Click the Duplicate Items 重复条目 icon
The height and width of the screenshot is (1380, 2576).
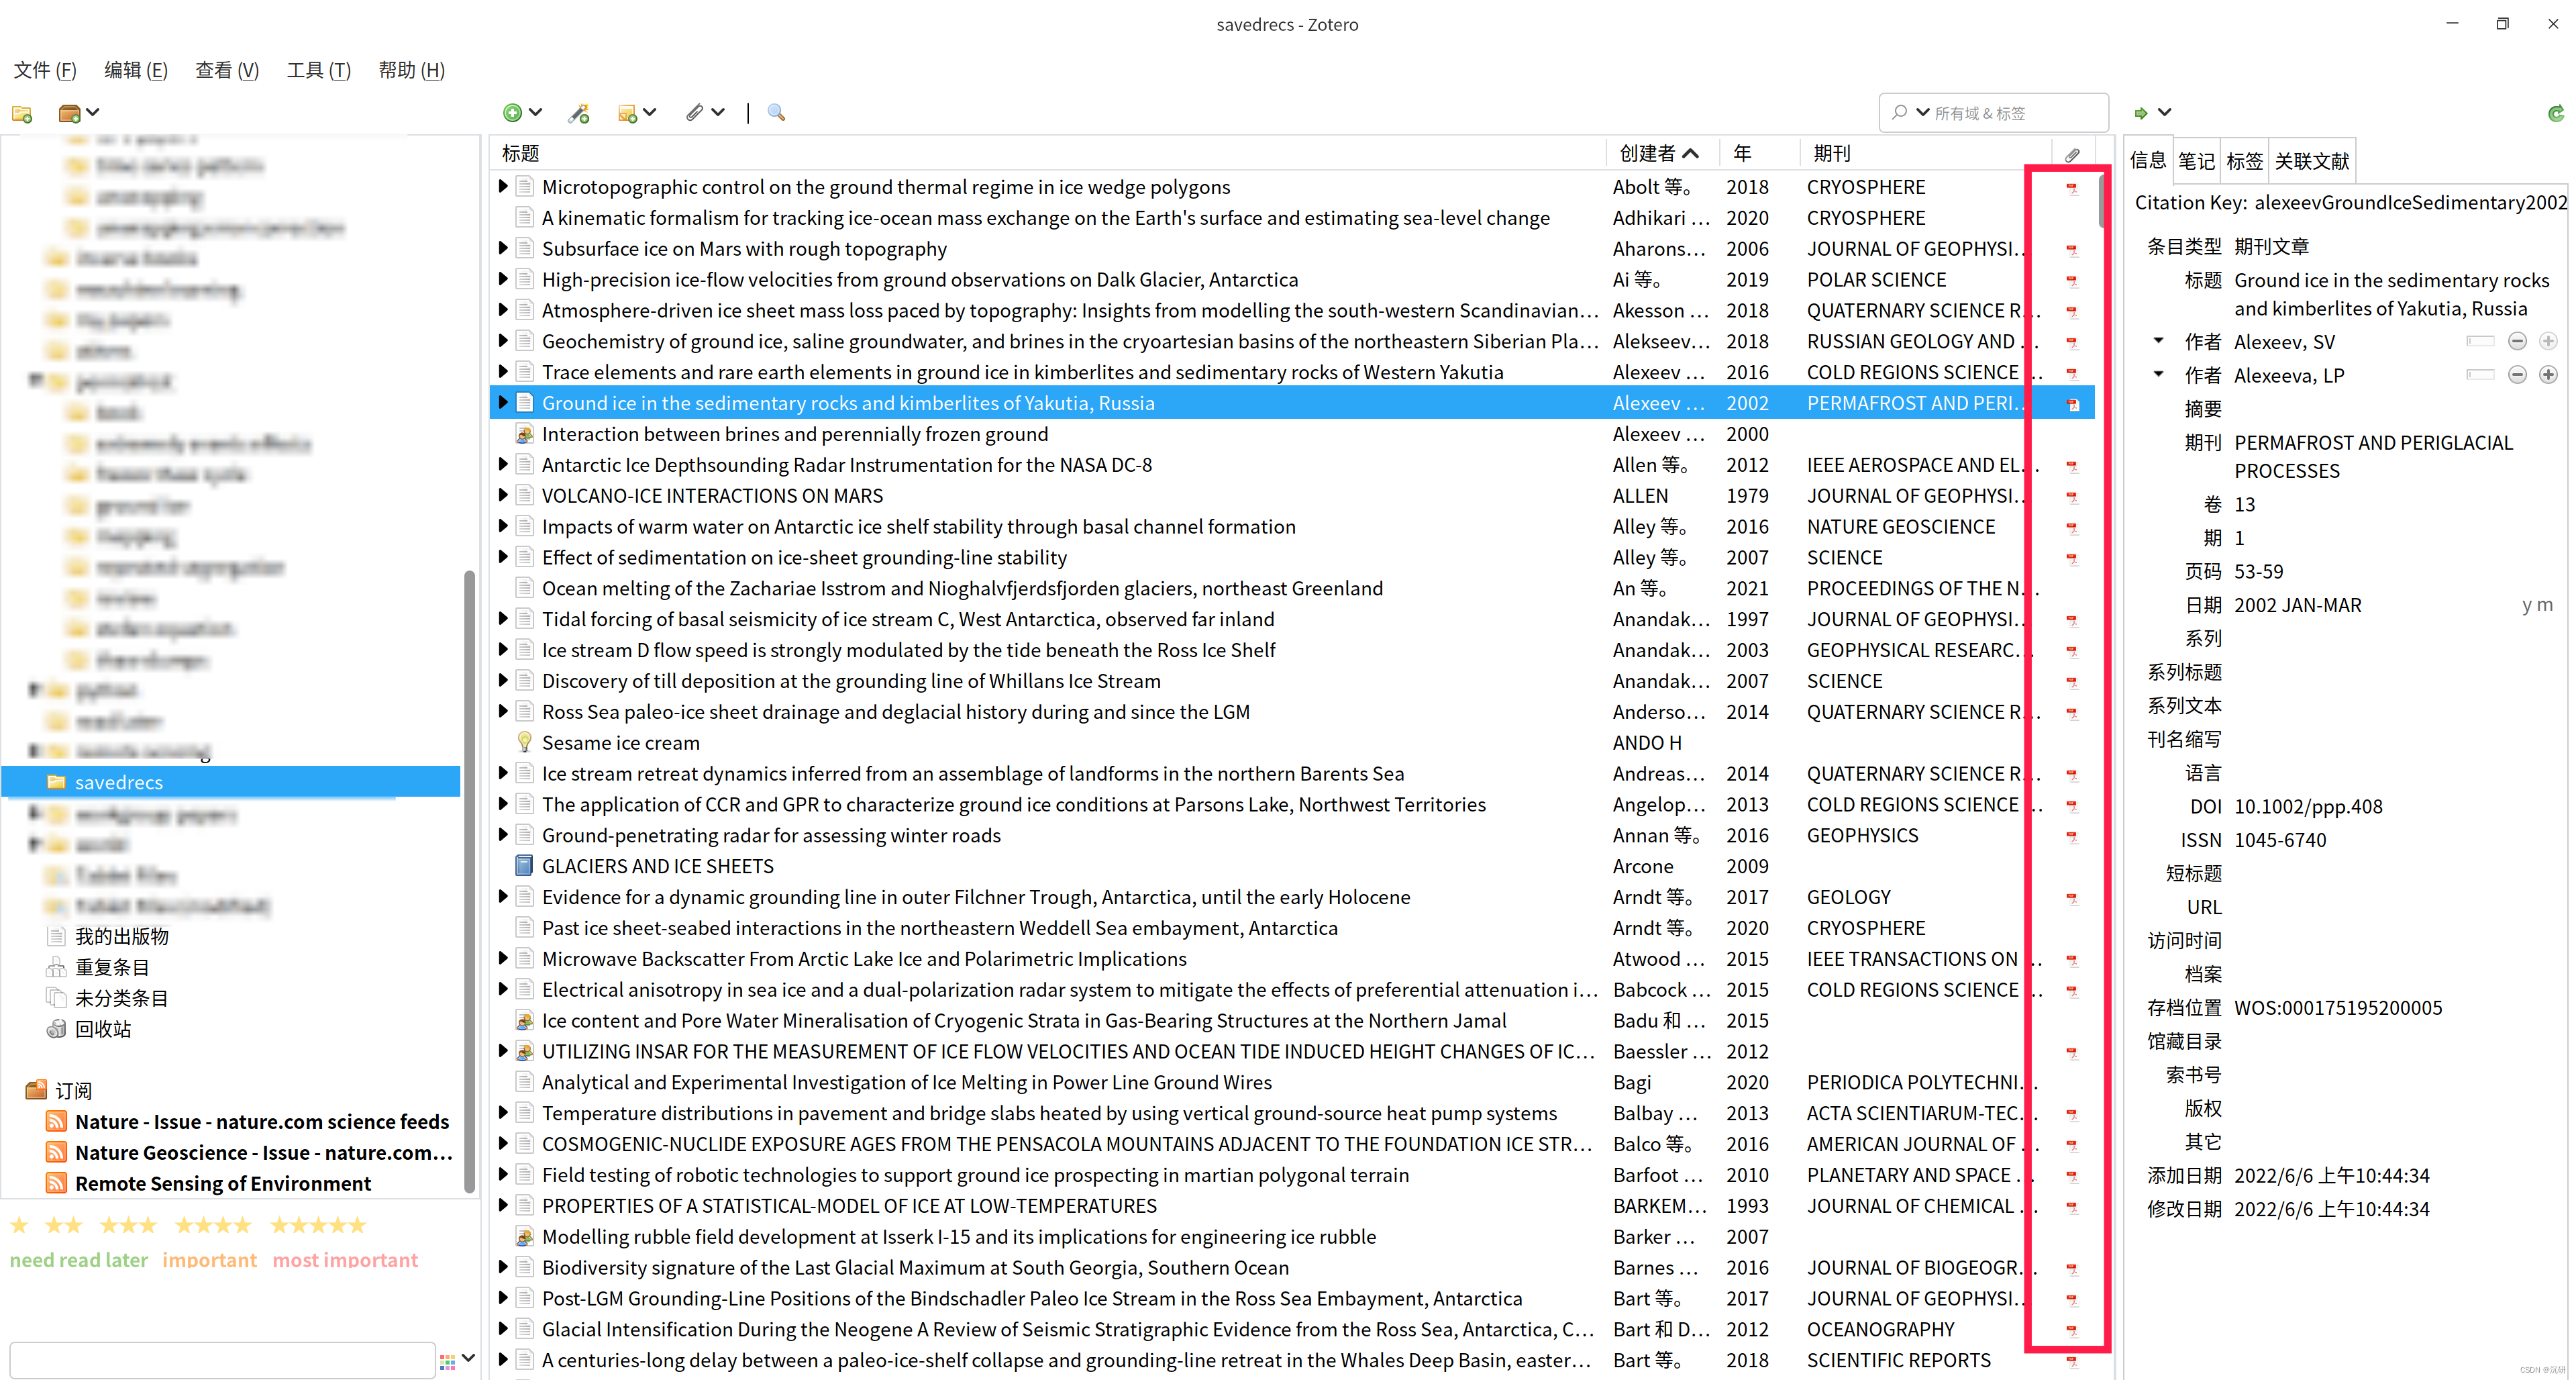[57, 967]
